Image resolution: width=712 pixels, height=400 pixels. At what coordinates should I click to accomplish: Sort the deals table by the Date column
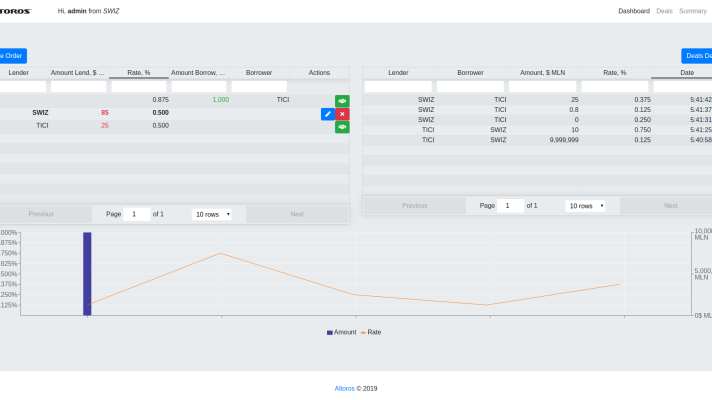click(x=686, y=73)
